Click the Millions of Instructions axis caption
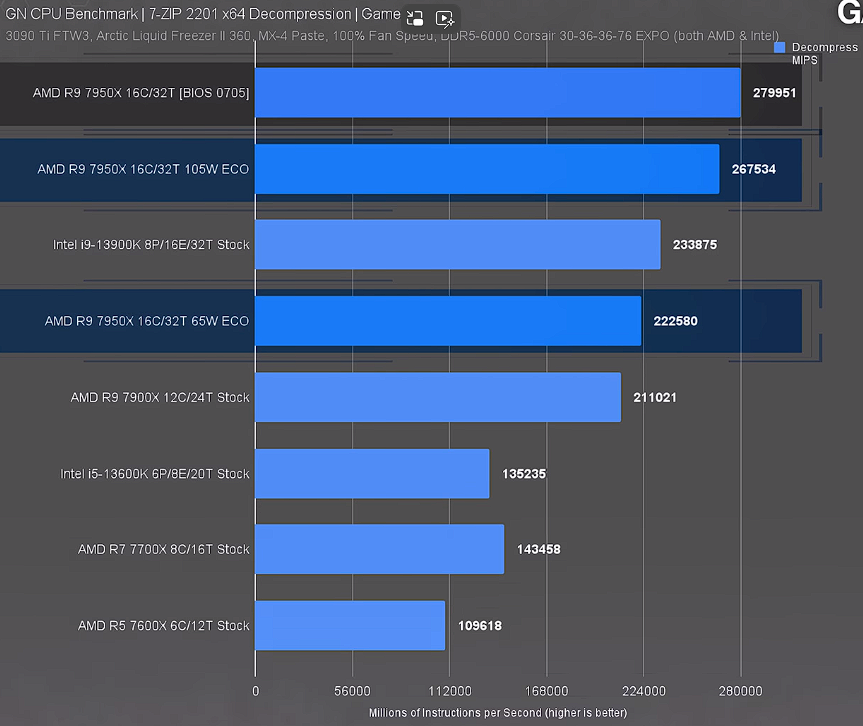 (x=498, y=712)
